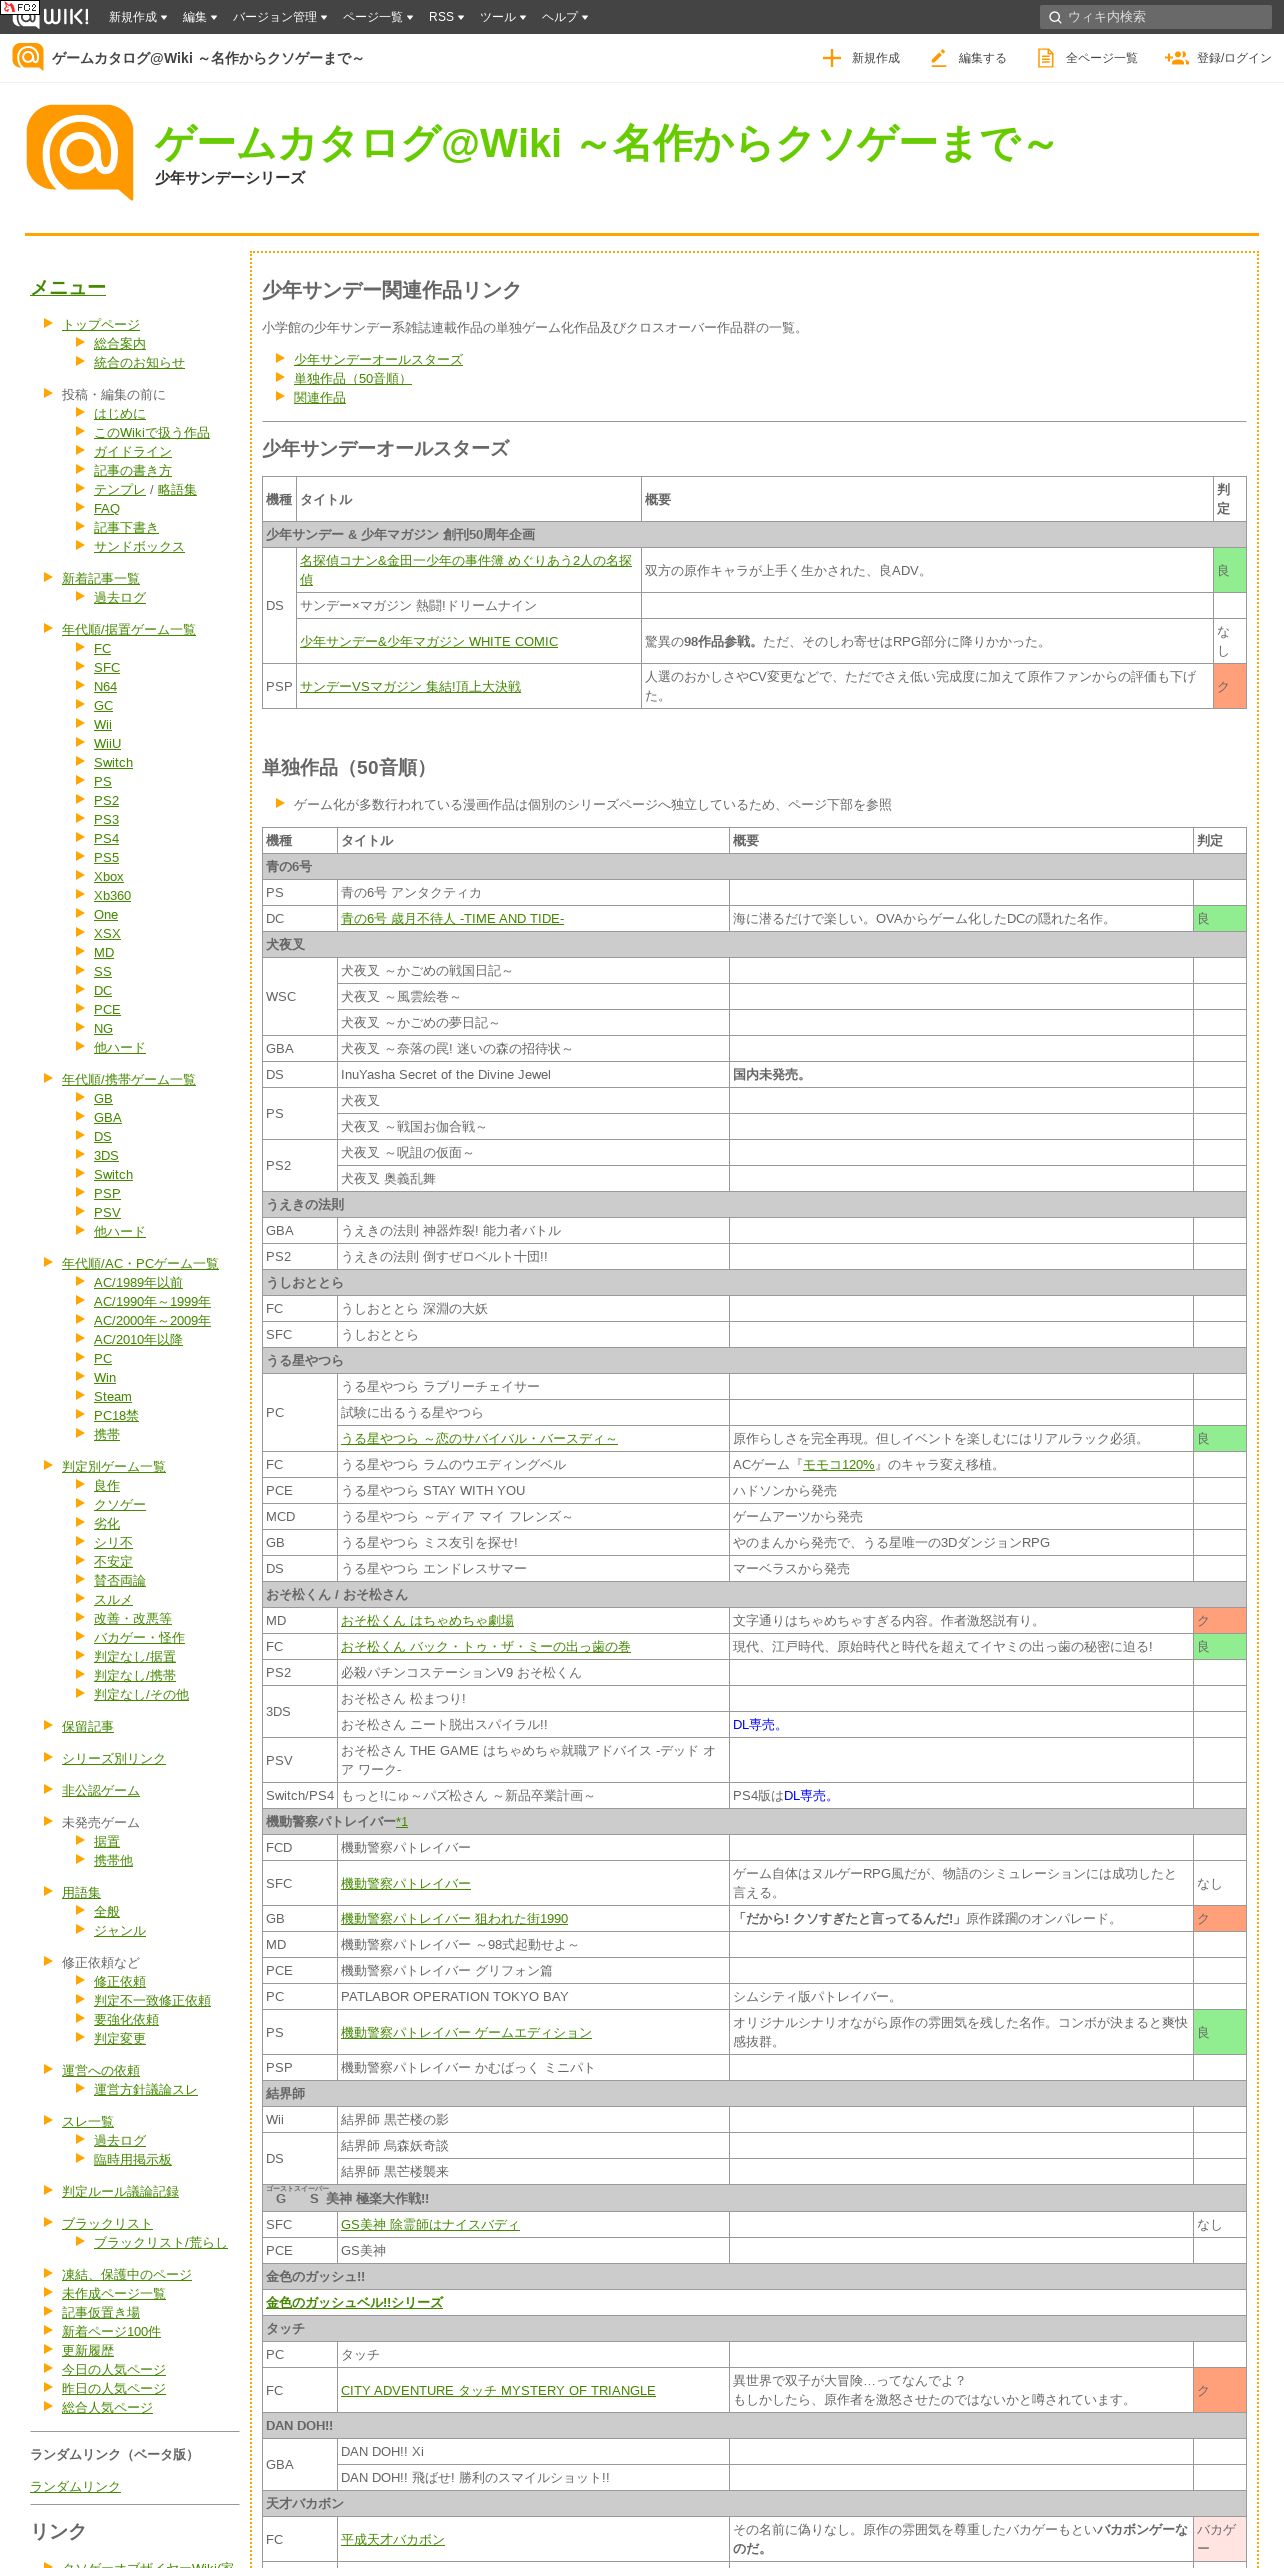1284x2568 pixels.
Task: Open 新着記事一覧 in sidebar
Action: coord(101,579)
